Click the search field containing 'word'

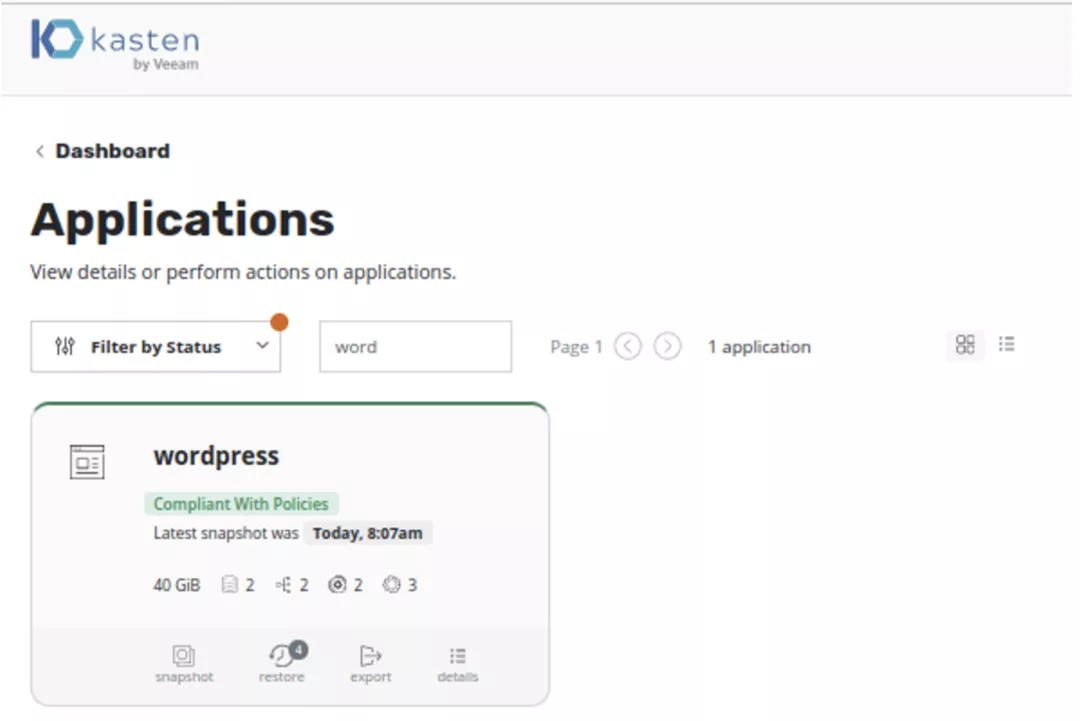415,347
